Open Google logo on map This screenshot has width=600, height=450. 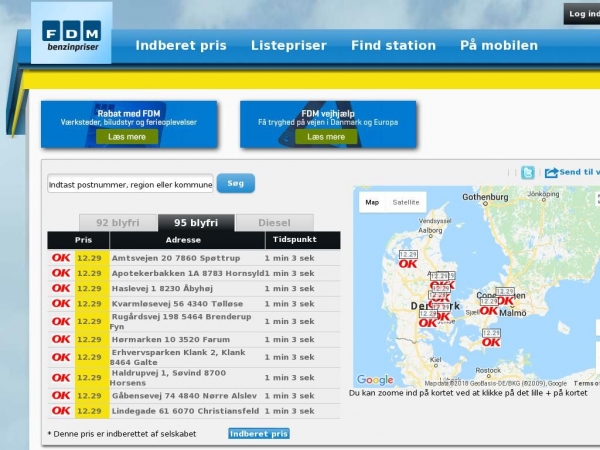(x=375, y=380)
